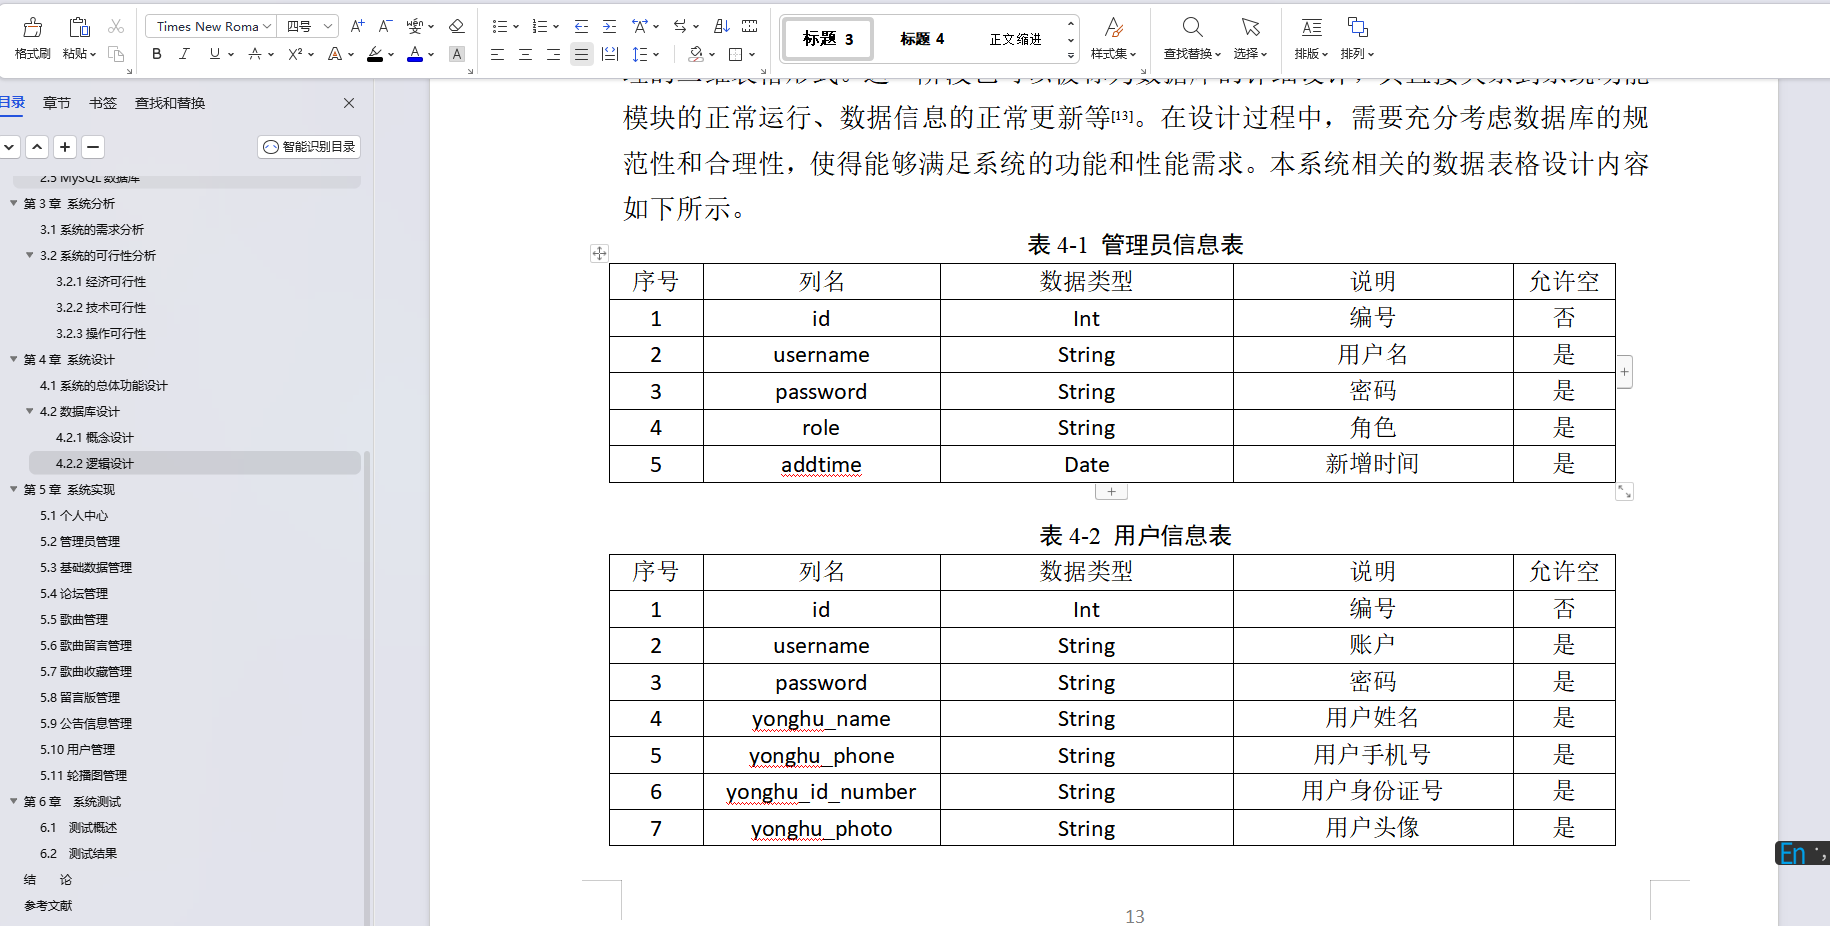
Task: Set paragraph alignment to right
Action: [x=553, y=54]
